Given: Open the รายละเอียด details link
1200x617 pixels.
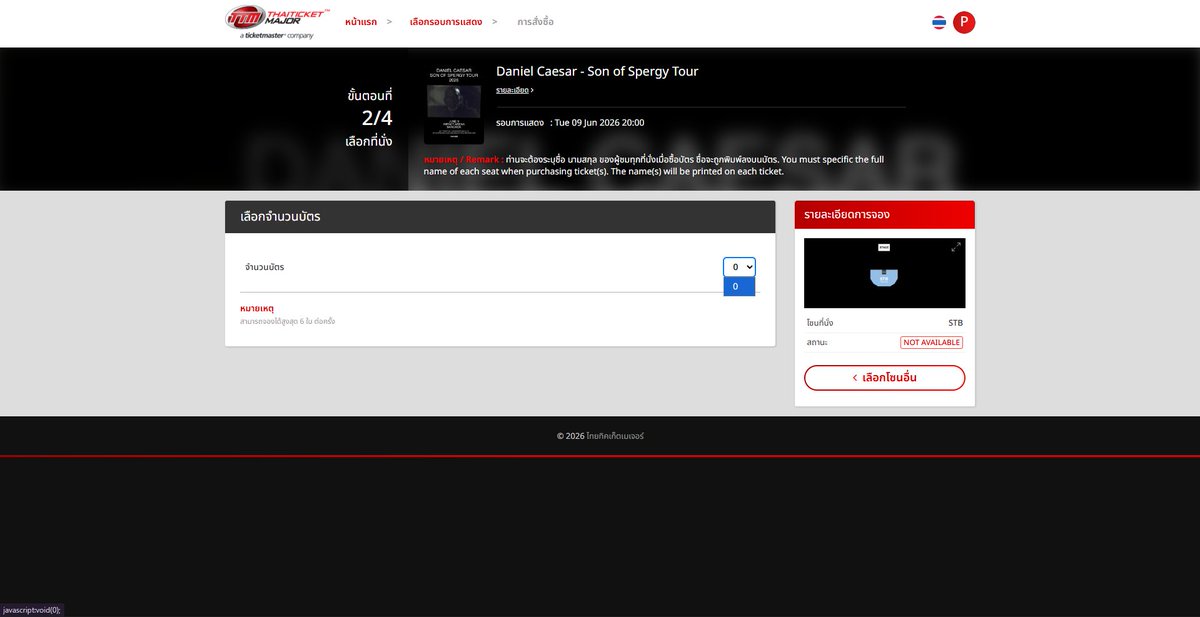Looking at the screenshot, I should [x=514, y=90].
